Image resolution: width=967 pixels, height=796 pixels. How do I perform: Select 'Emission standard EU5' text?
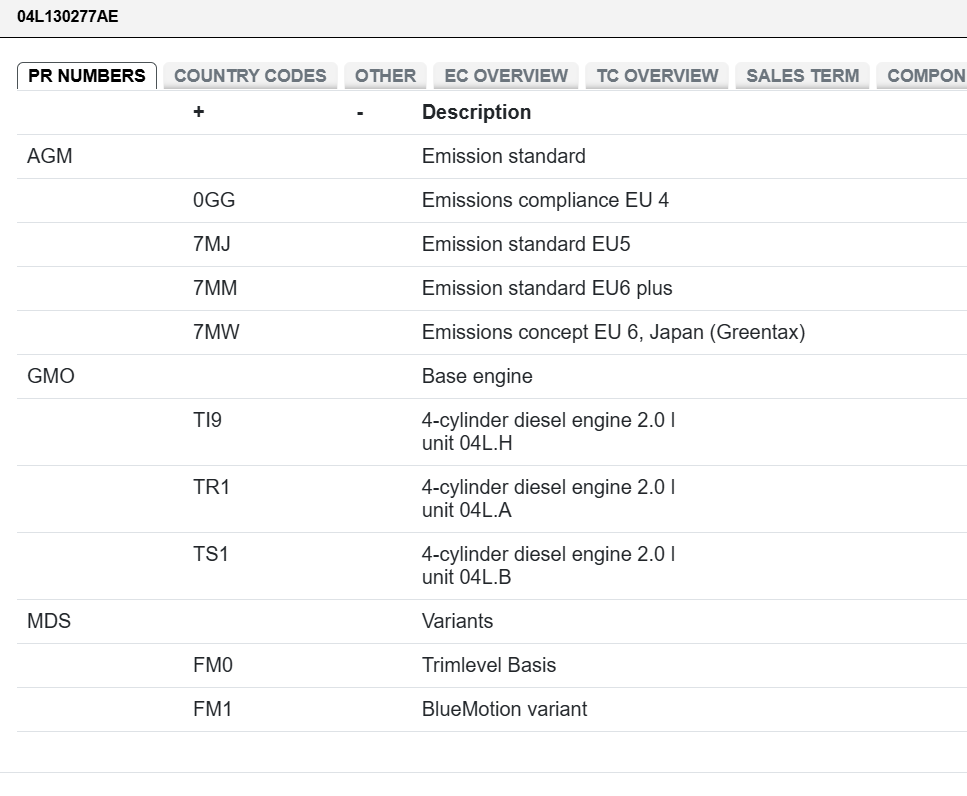click(526, 245)
